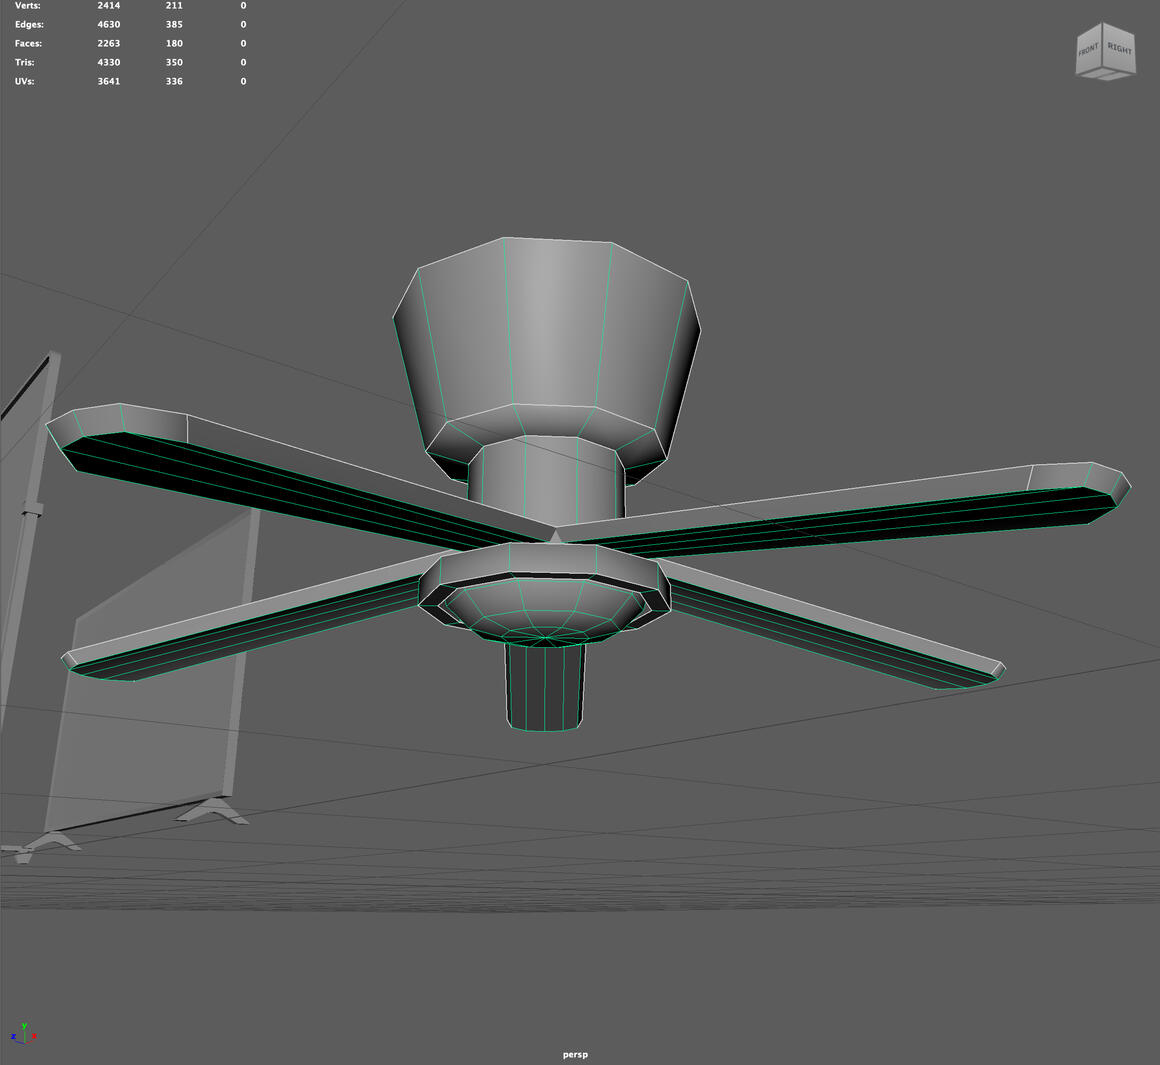The width and height of the screenshot is (1160, 1065).
Task: Click the X axis arm of the gizmo
Action: point(30,1042)
